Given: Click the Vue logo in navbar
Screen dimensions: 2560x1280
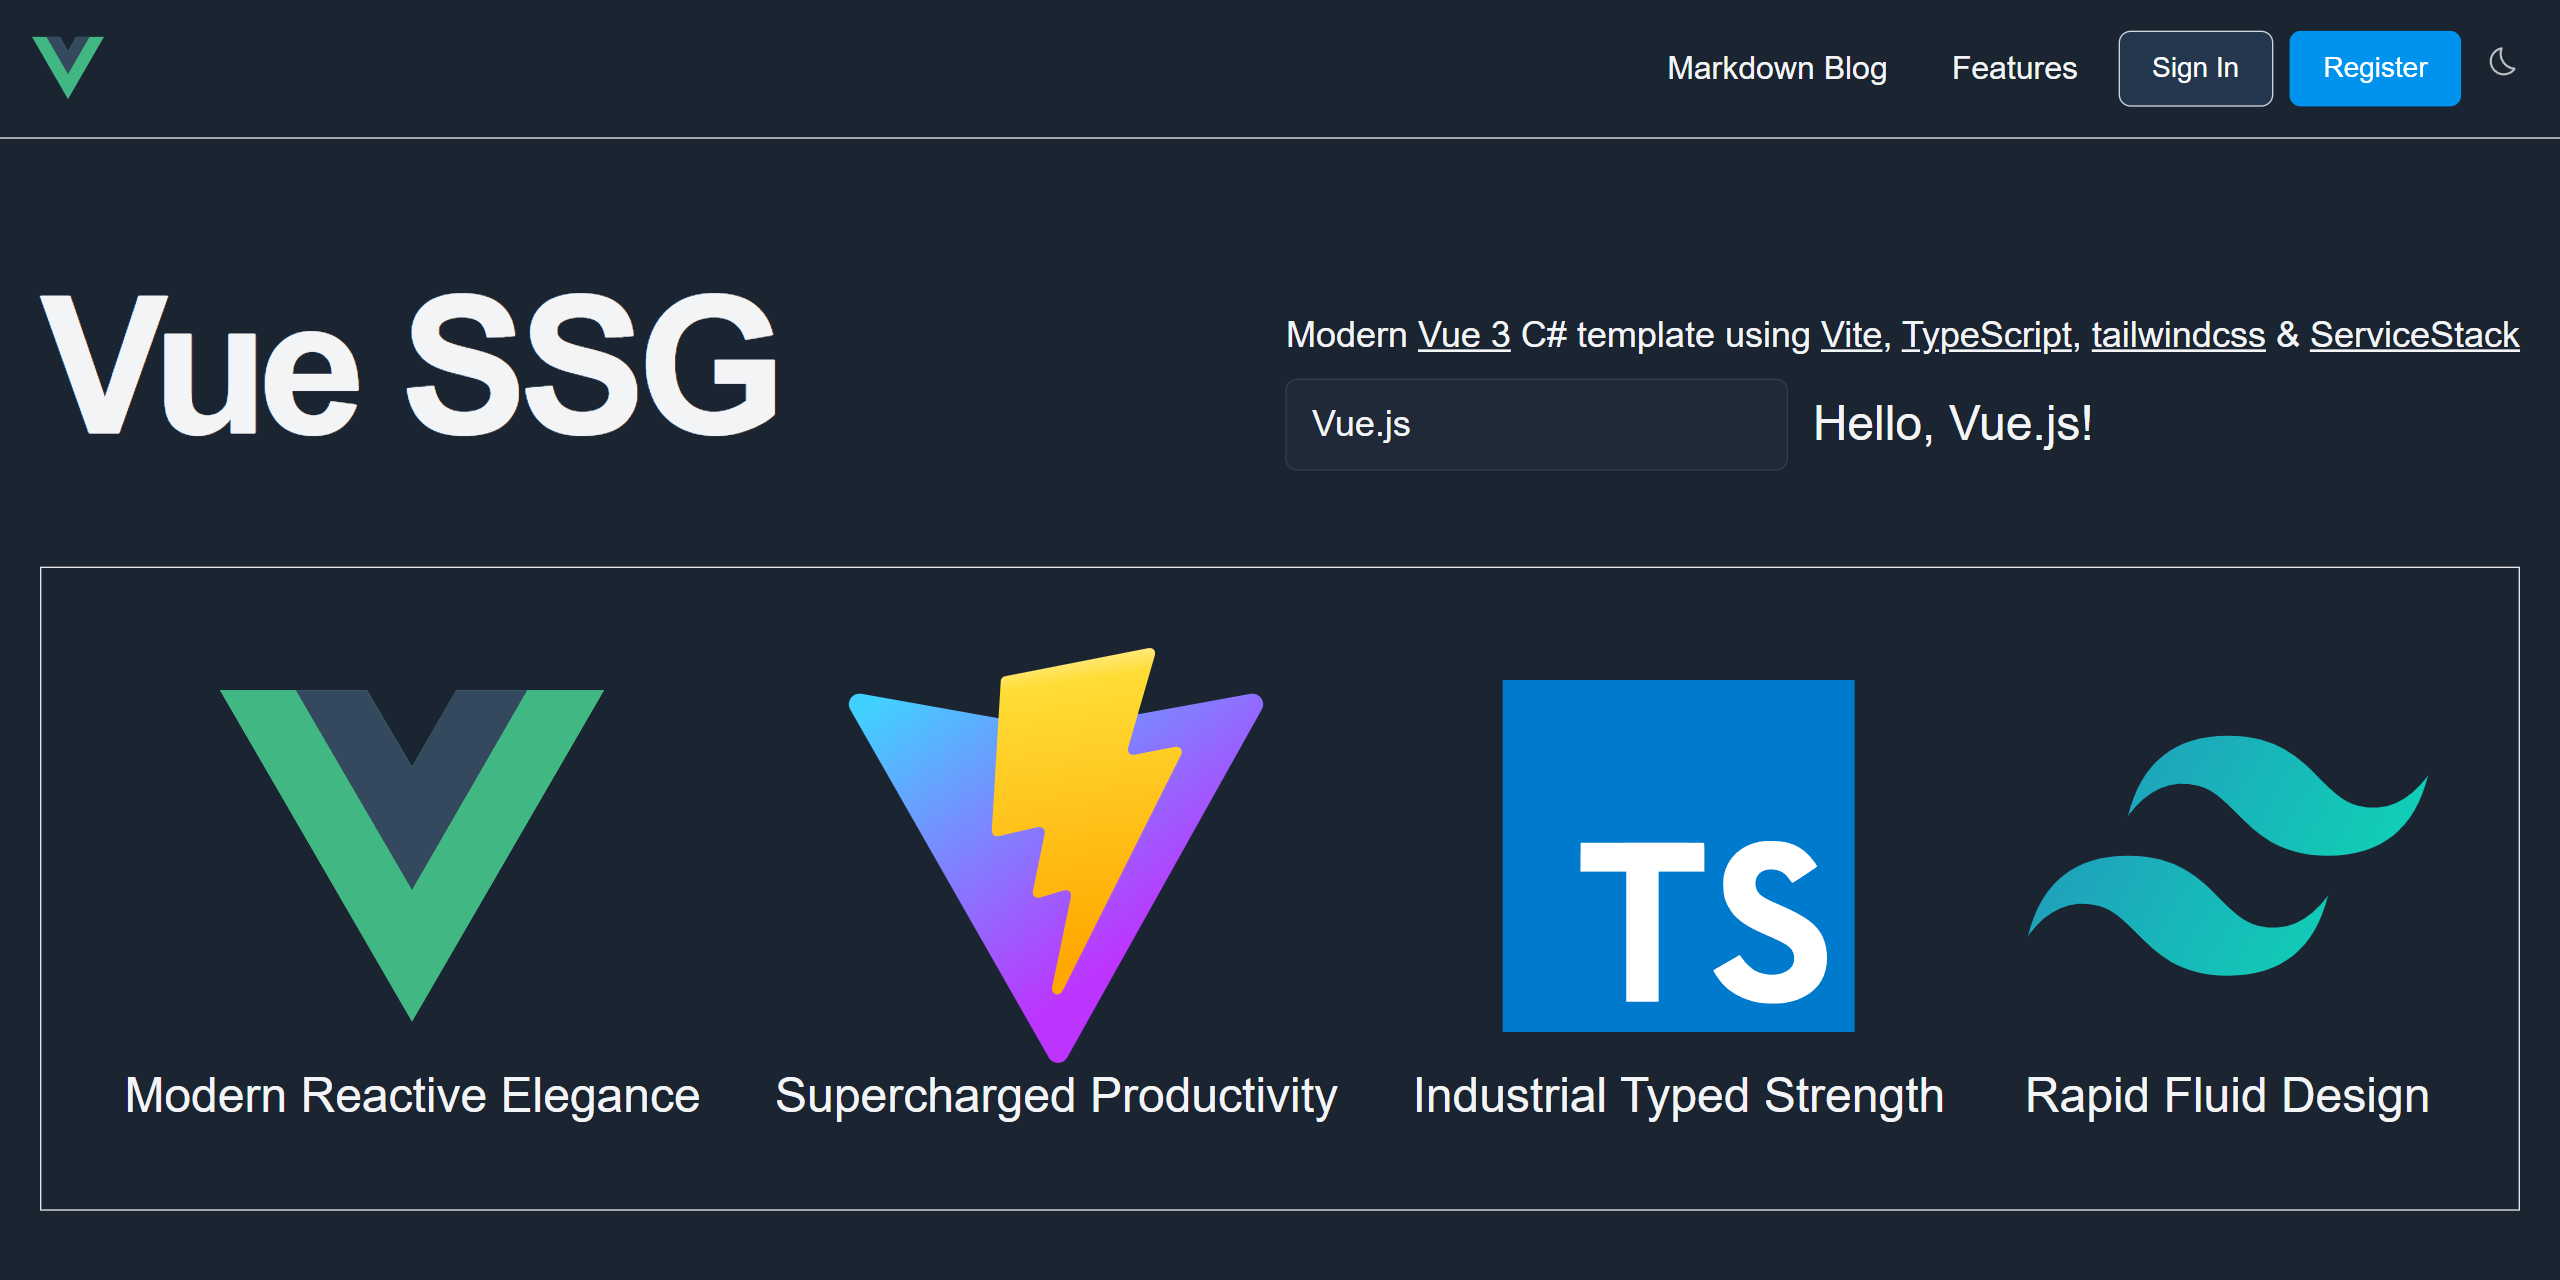Looking at the screenshot, I should pos(68,67).
